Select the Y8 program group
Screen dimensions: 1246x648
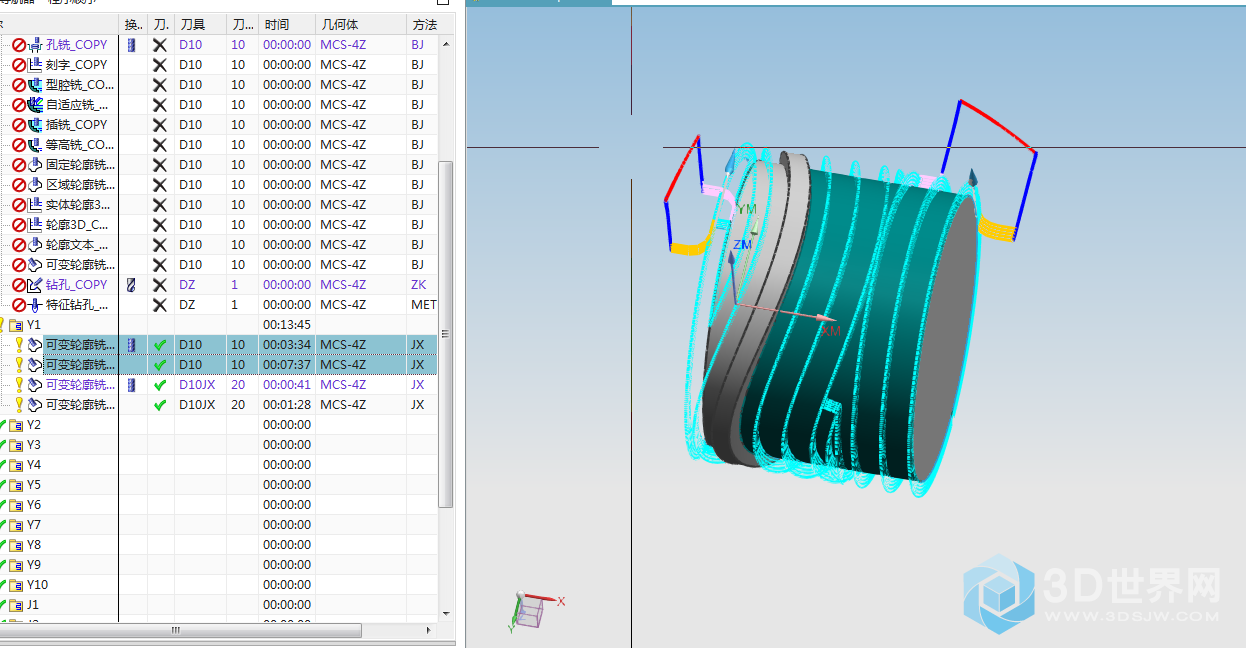pyautogui.click(x=34, y=544)
